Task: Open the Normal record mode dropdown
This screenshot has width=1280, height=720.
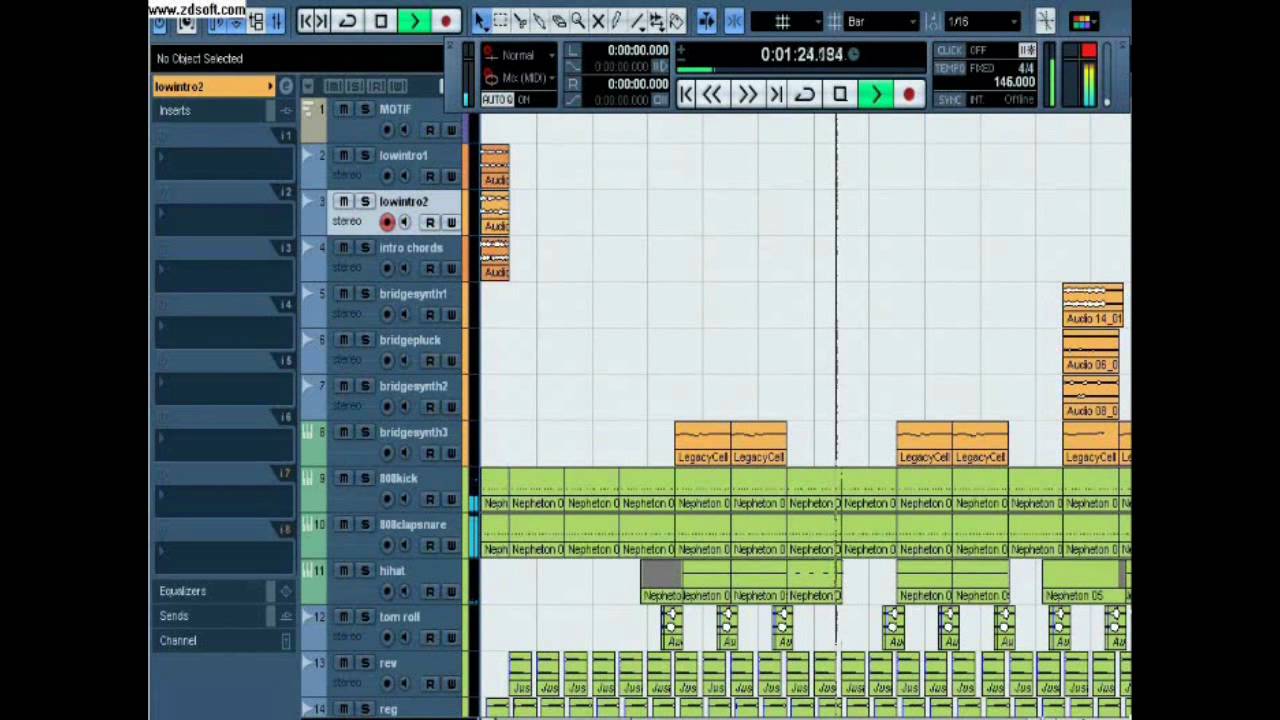Action: [x=518, y=55]
